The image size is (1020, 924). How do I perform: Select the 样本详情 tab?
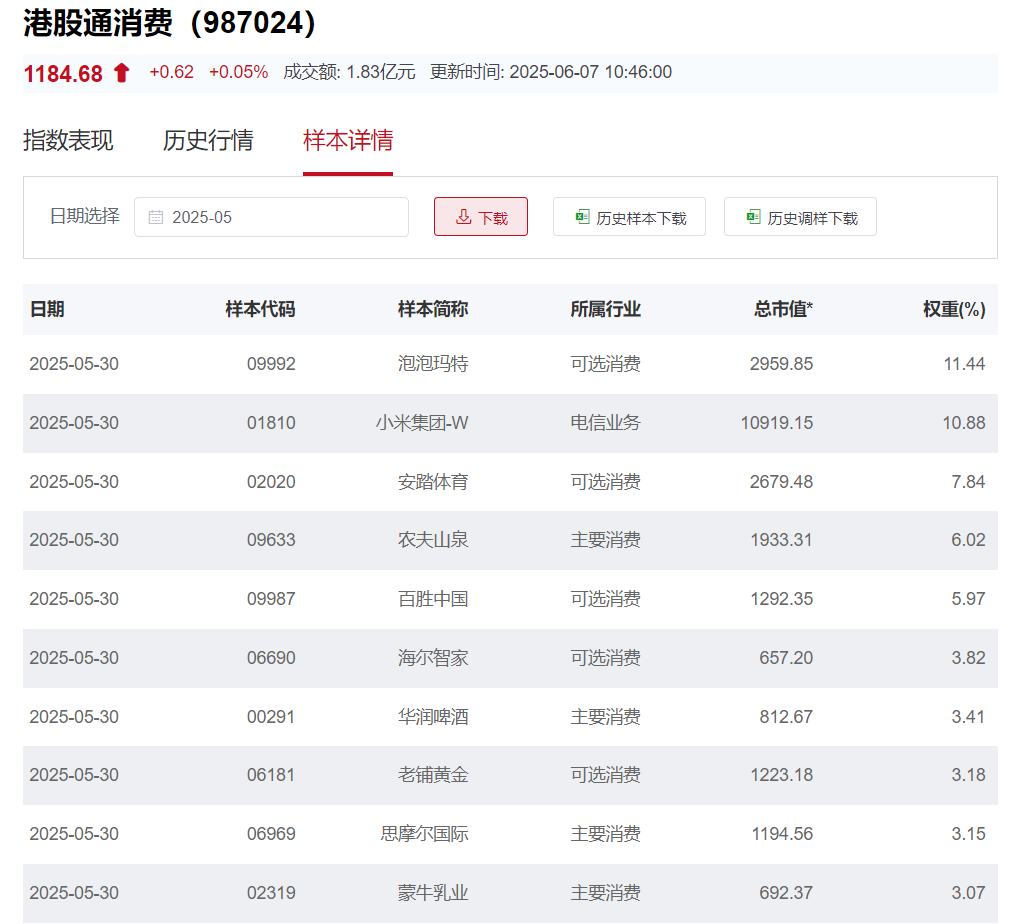[x=347, y=141]
